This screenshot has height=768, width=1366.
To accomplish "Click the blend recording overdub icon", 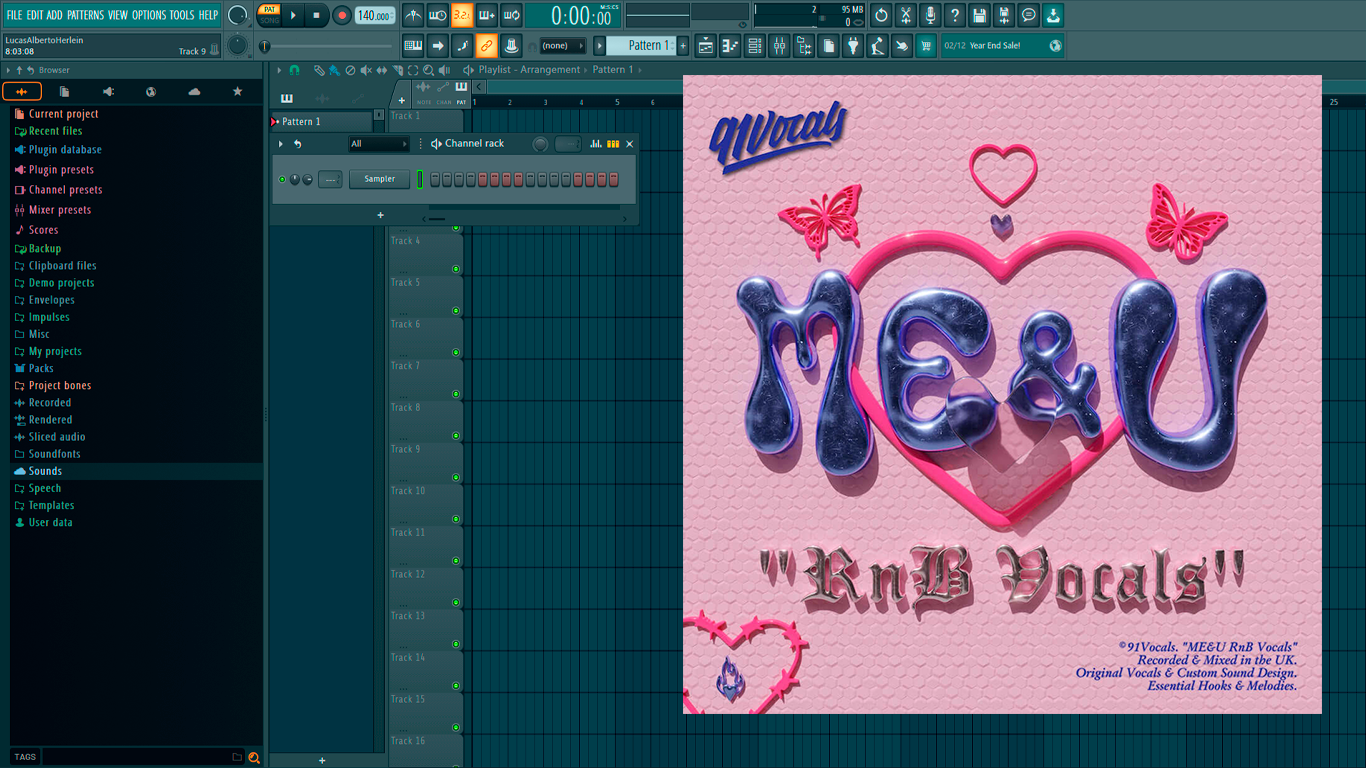I will pyautogui.click(x=487, y=15).
